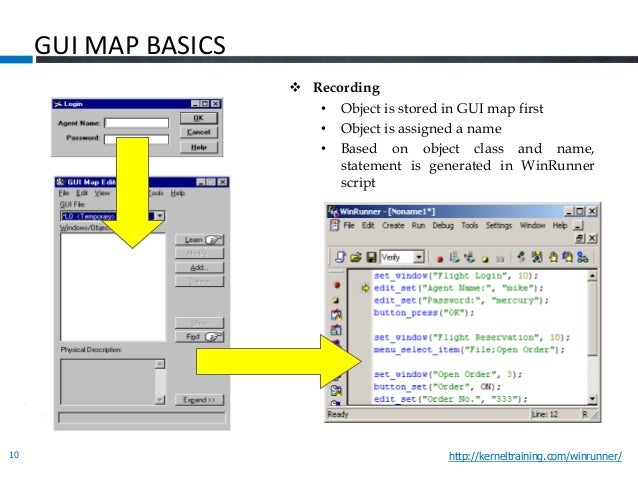Click the script pane vertical scrollbar thumb
The image size is (638, 479).
592,319
